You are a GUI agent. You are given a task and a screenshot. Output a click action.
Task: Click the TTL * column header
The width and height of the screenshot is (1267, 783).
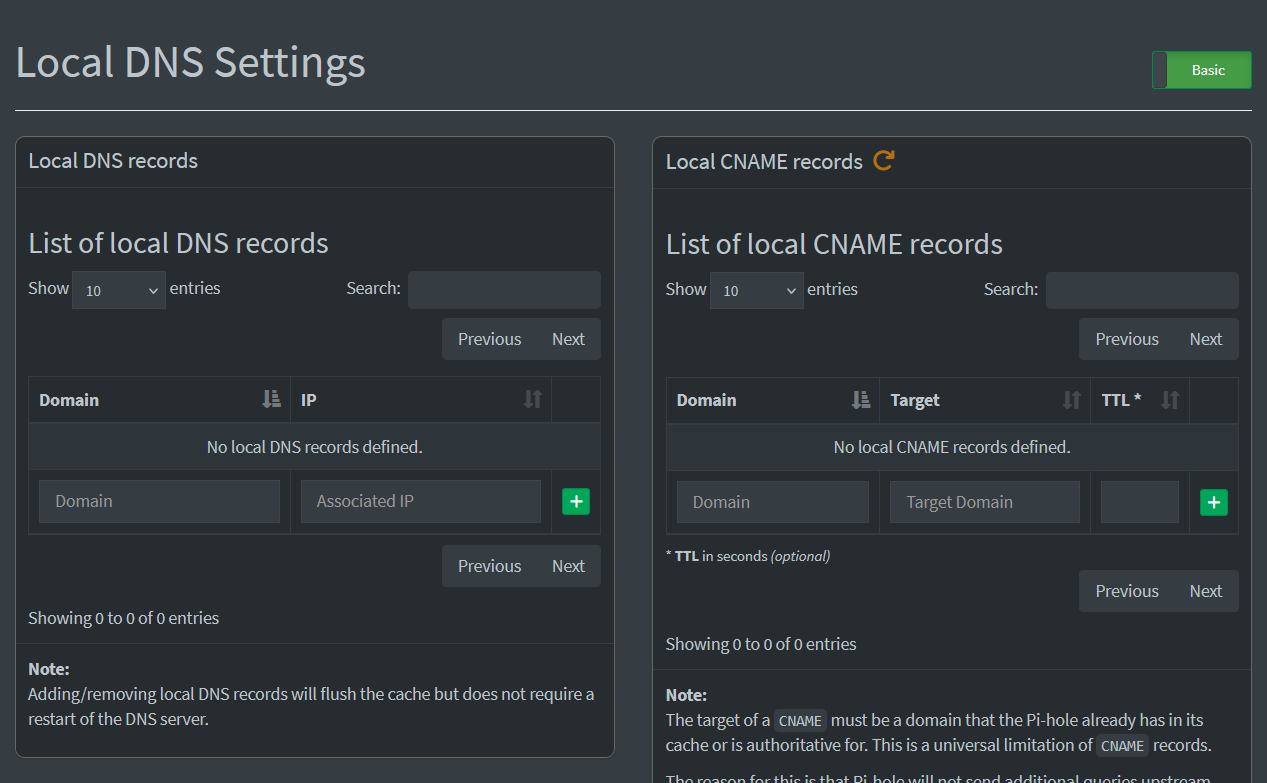coord(1140,400)
